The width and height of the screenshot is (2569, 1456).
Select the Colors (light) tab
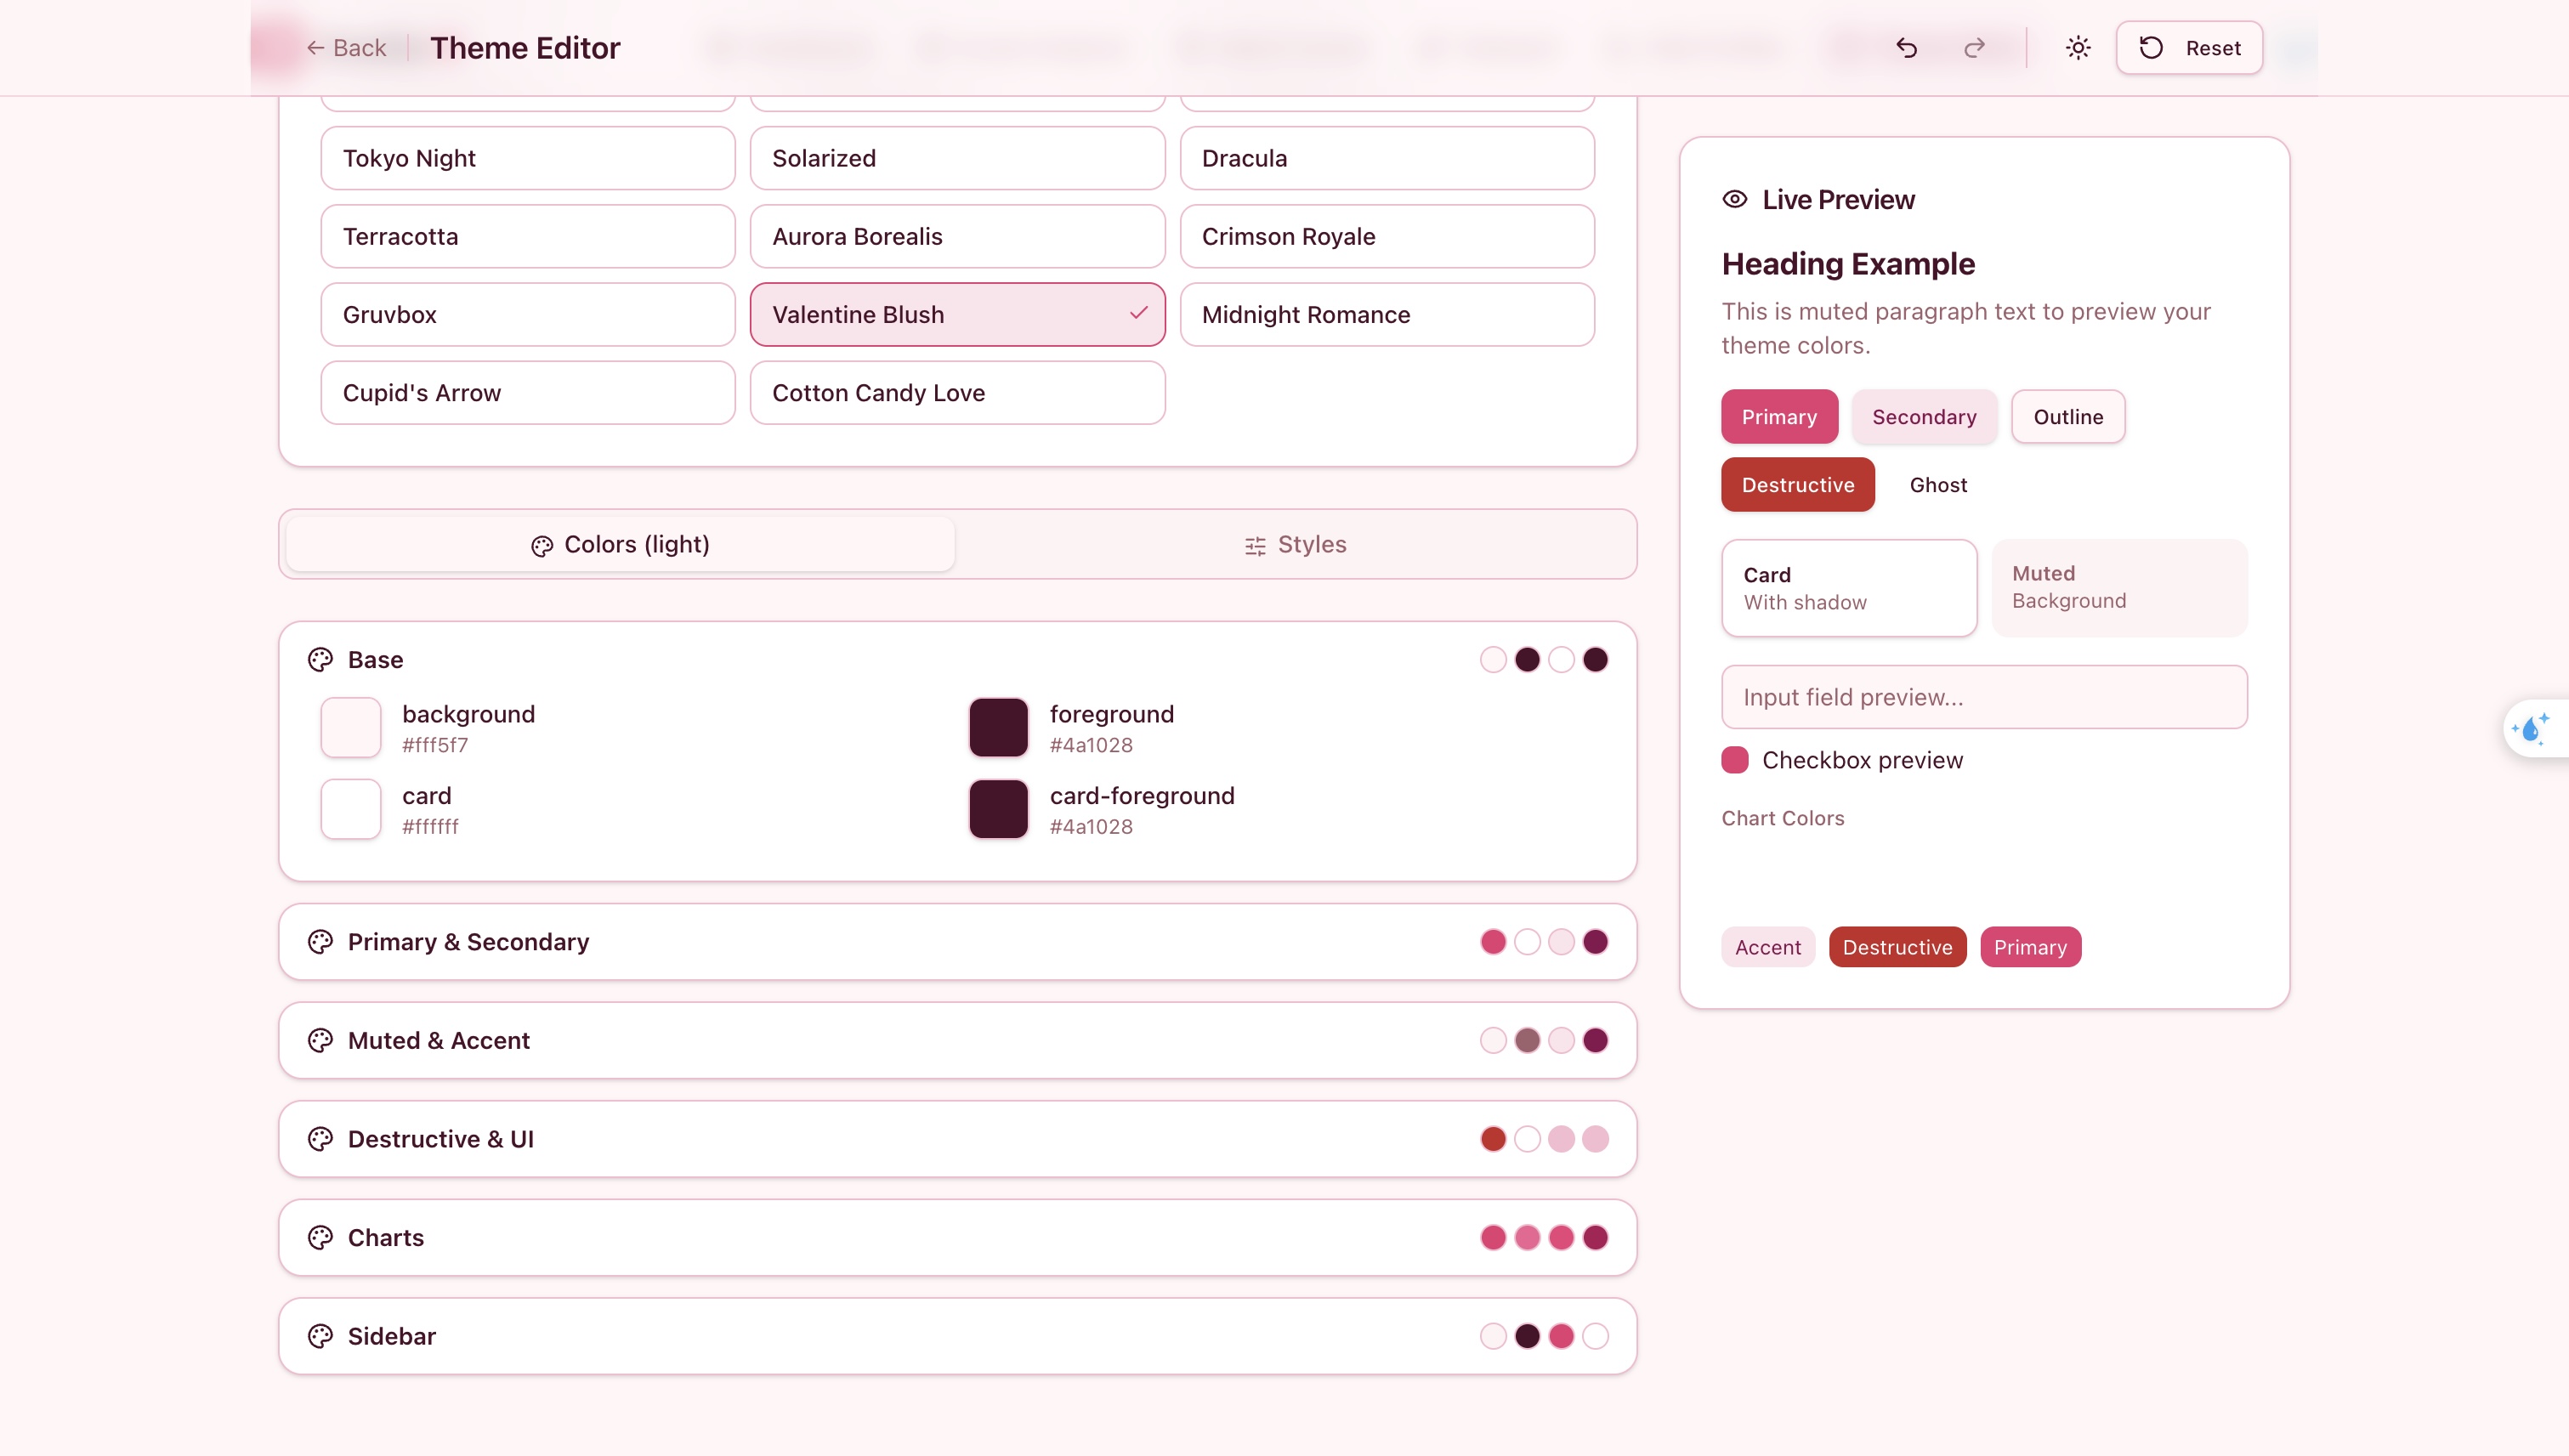tap(620, 545)
